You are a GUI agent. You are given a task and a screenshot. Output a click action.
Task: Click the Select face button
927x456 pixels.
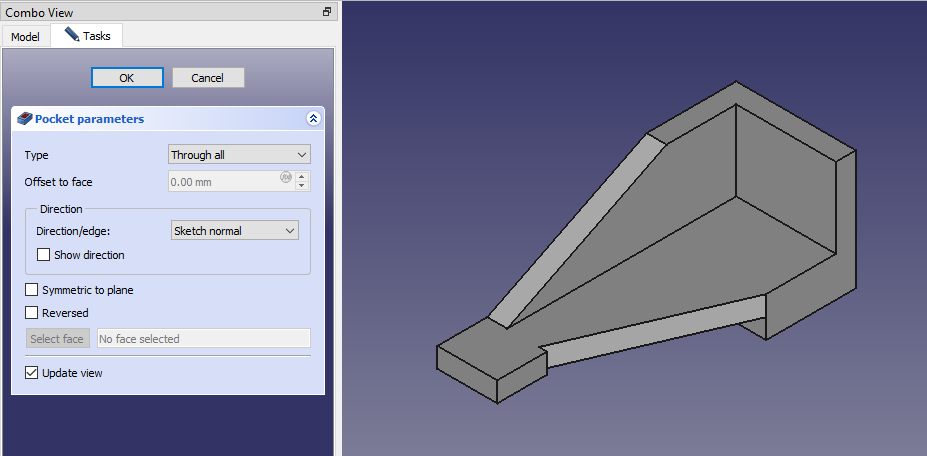(57, 339)
